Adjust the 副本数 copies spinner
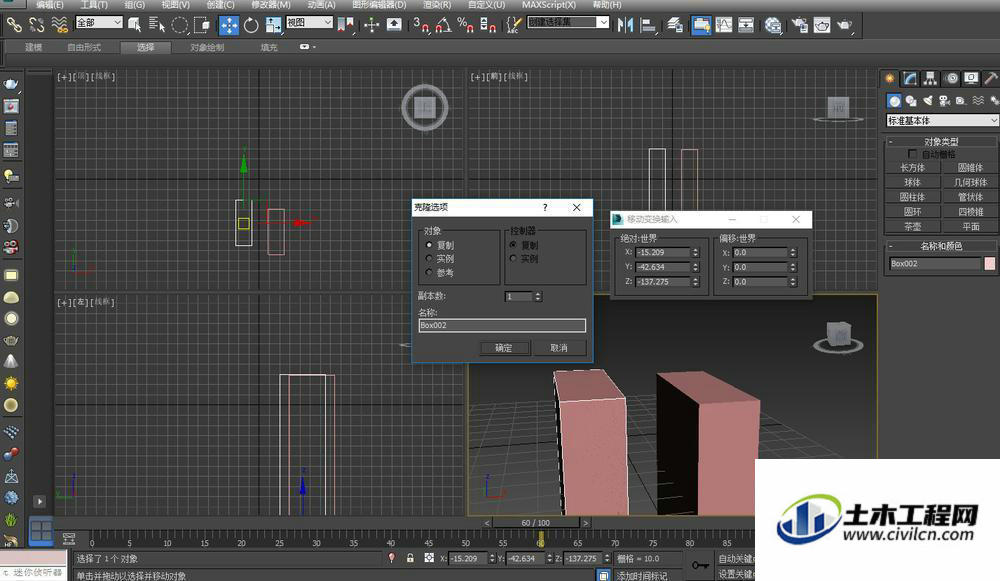This screenshot has width=1000, height=581. click(x=538, y=297)
